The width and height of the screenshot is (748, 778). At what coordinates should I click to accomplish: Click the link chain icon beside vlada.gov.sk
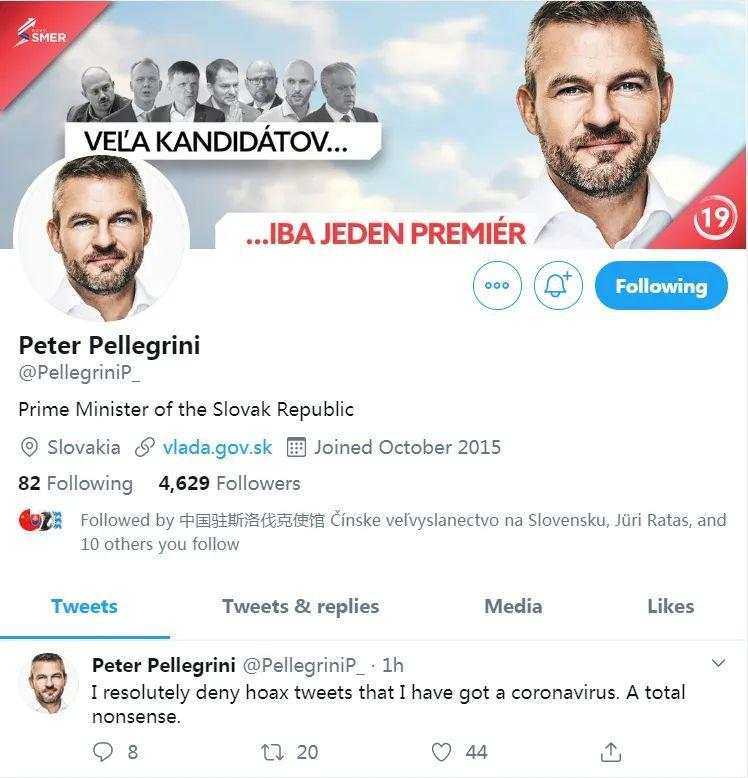145,447
